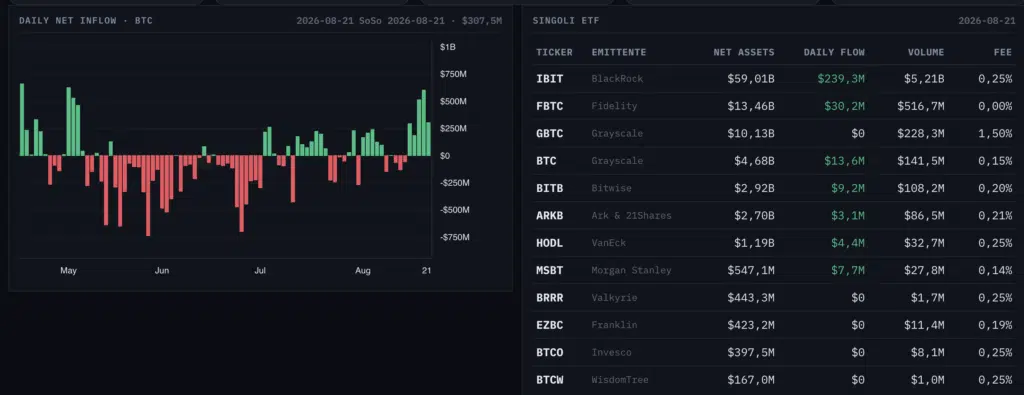Click FBTC net assets $13,46B

pyautogui.click(x=751, y=106)
